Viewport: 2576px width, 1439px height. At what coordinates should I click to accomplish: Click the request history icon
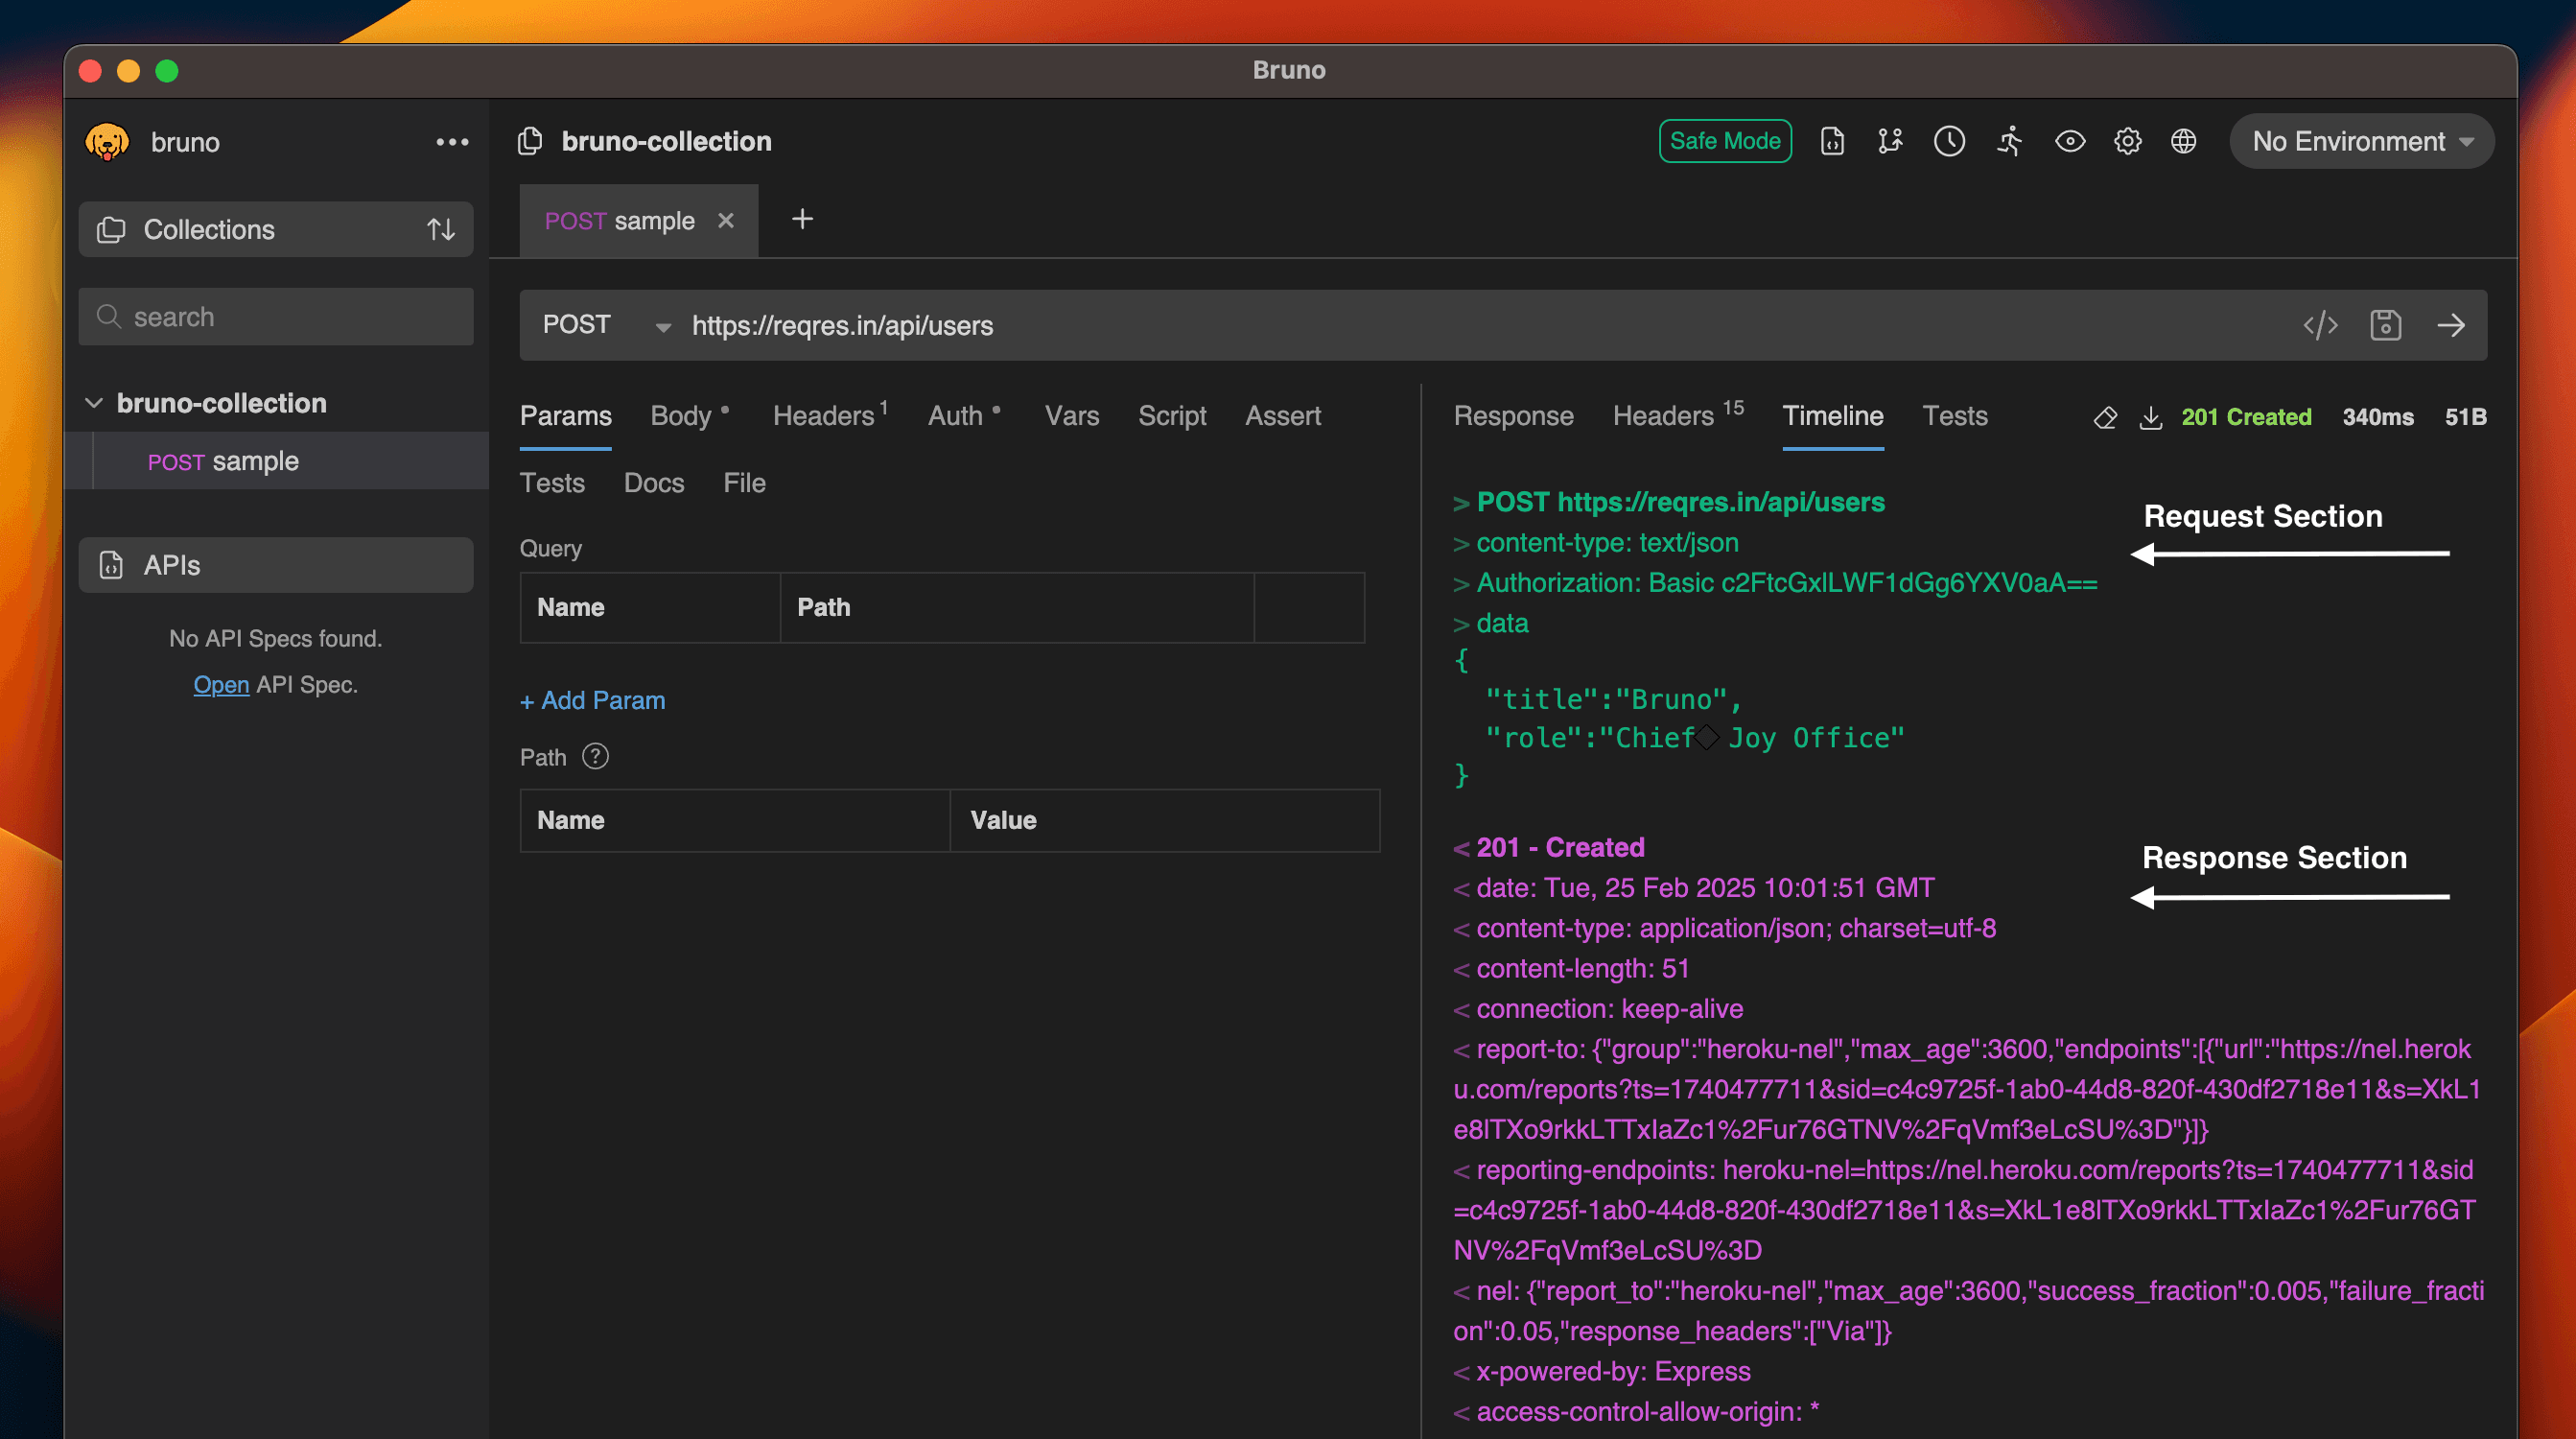(1950, 142)
